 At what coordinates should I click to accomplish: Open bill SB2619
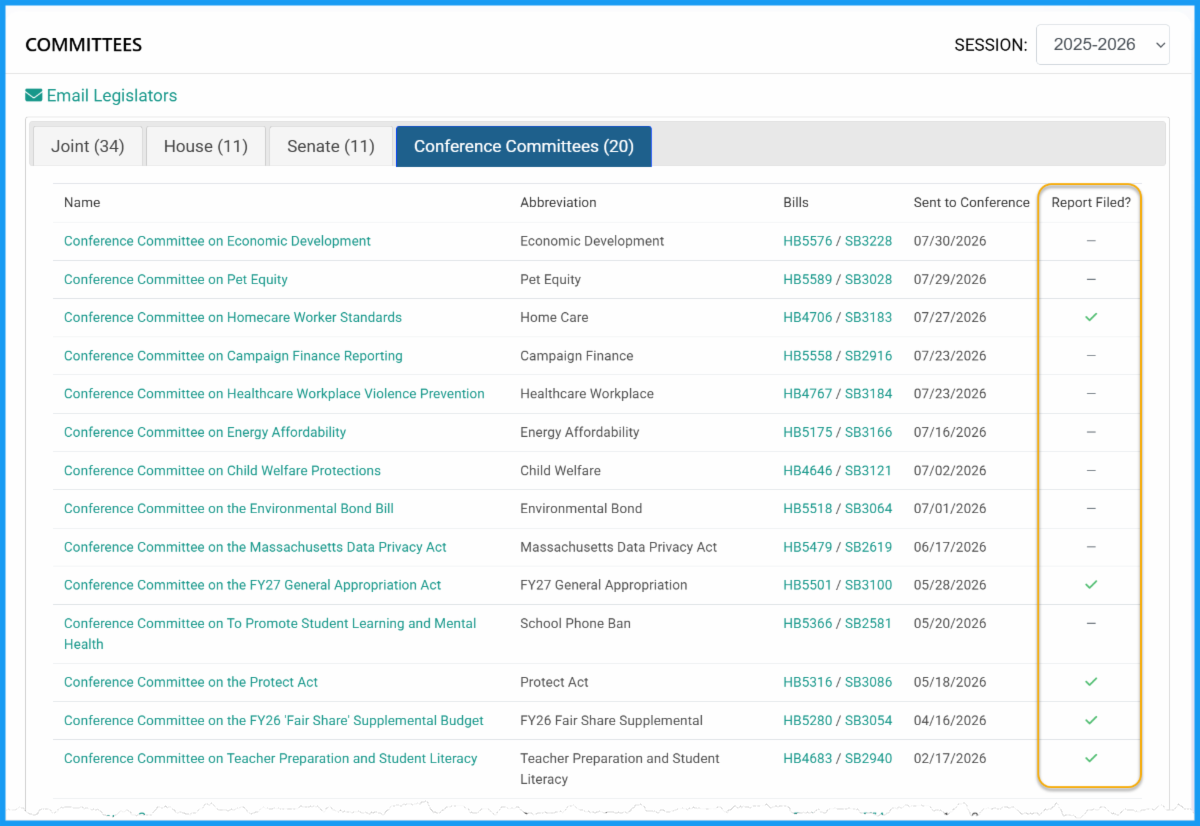[868, 547]
